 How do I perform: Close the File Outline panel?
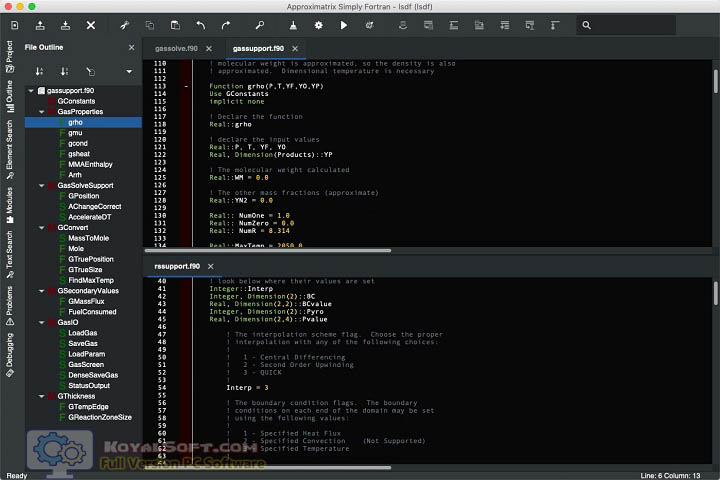click(x=132, y=47)
